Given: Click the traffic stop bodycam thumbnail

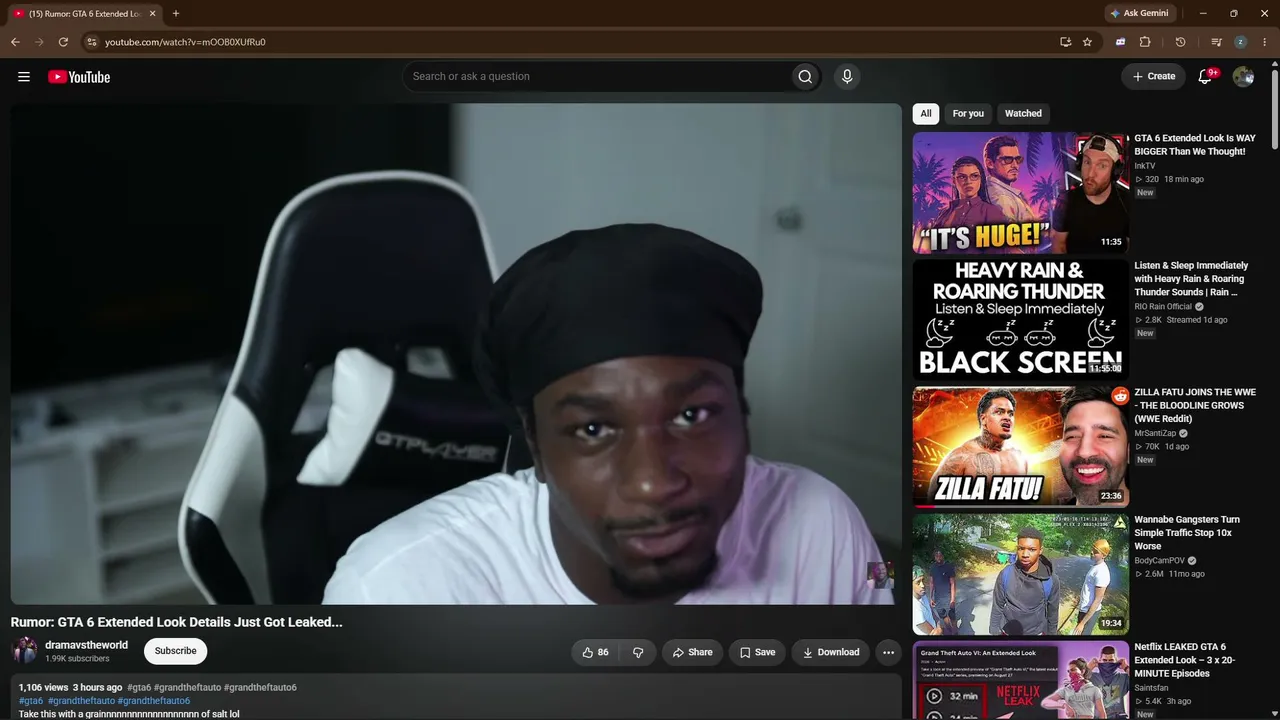Looking at the screenshot, I should coord(1020,574).
